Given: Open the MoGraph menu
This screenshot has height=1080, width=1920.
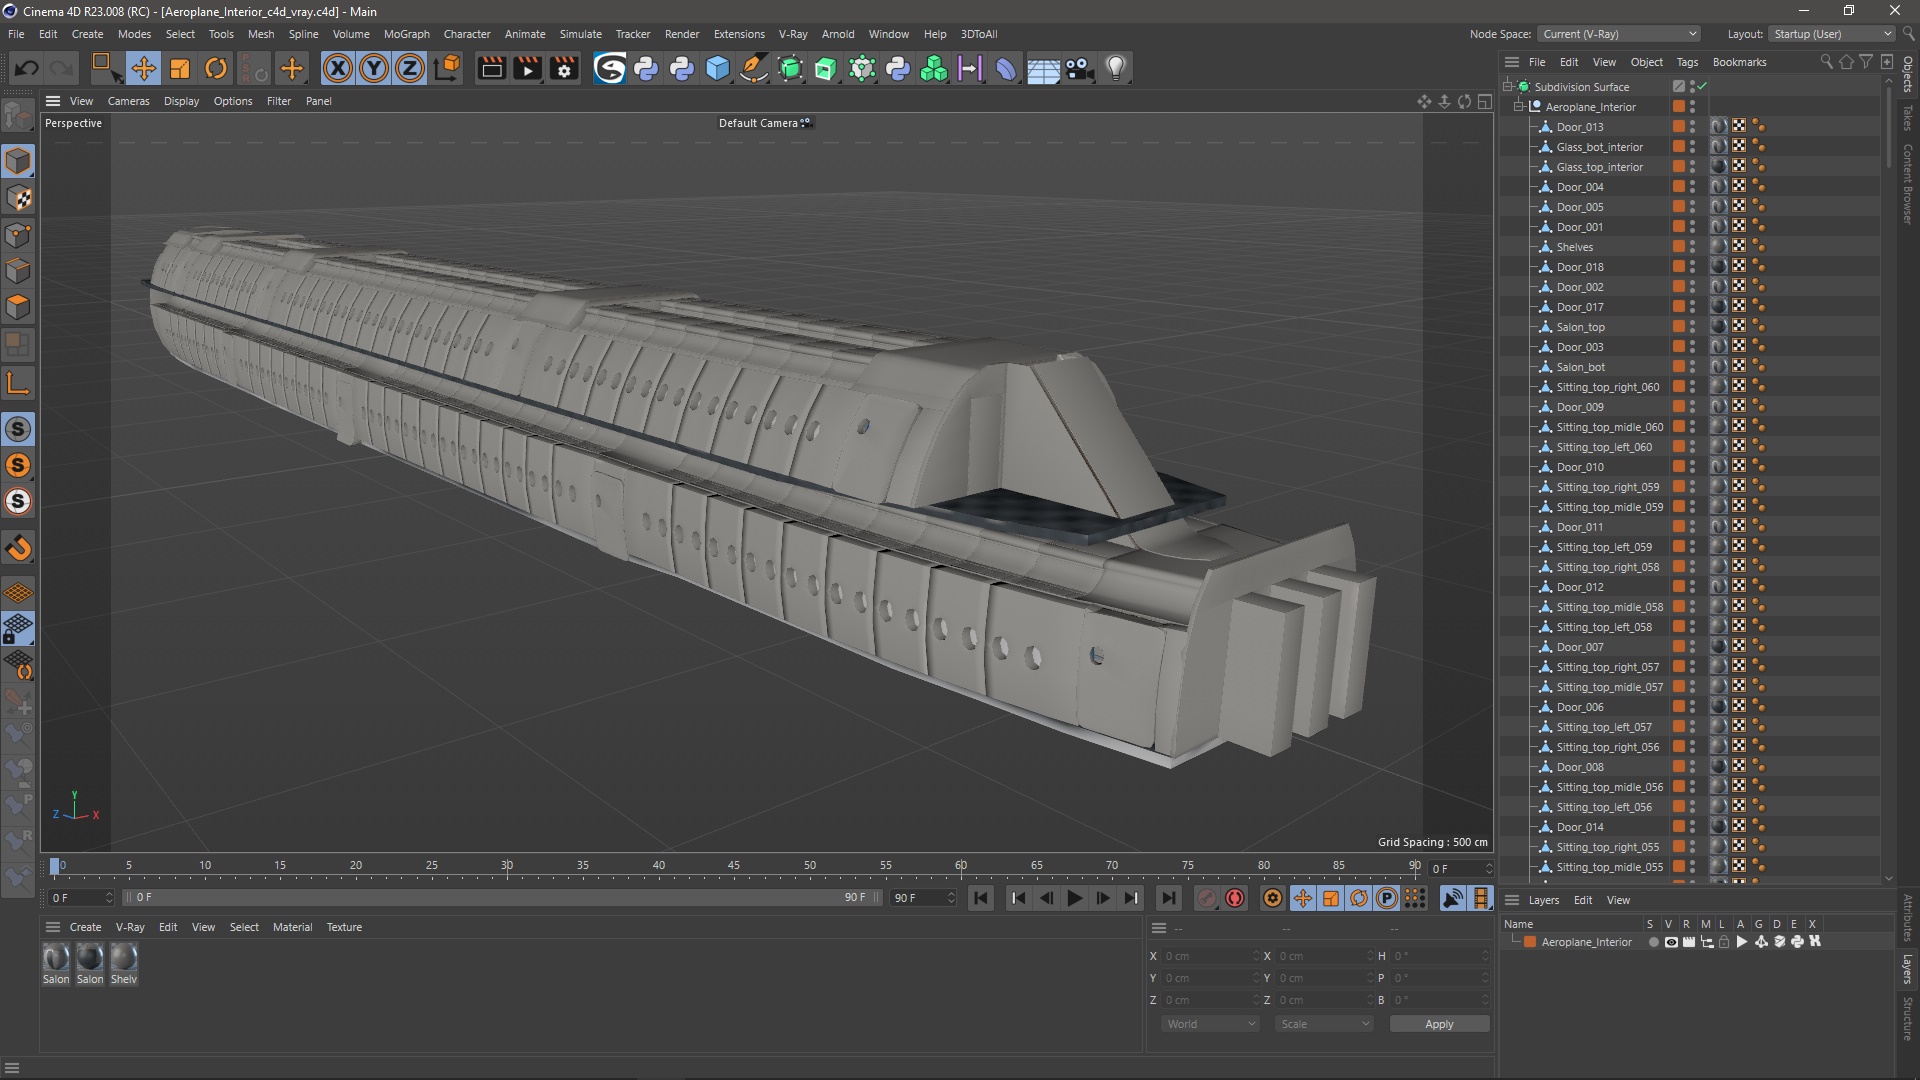Looking at the screenshot, I should point(406,34).
